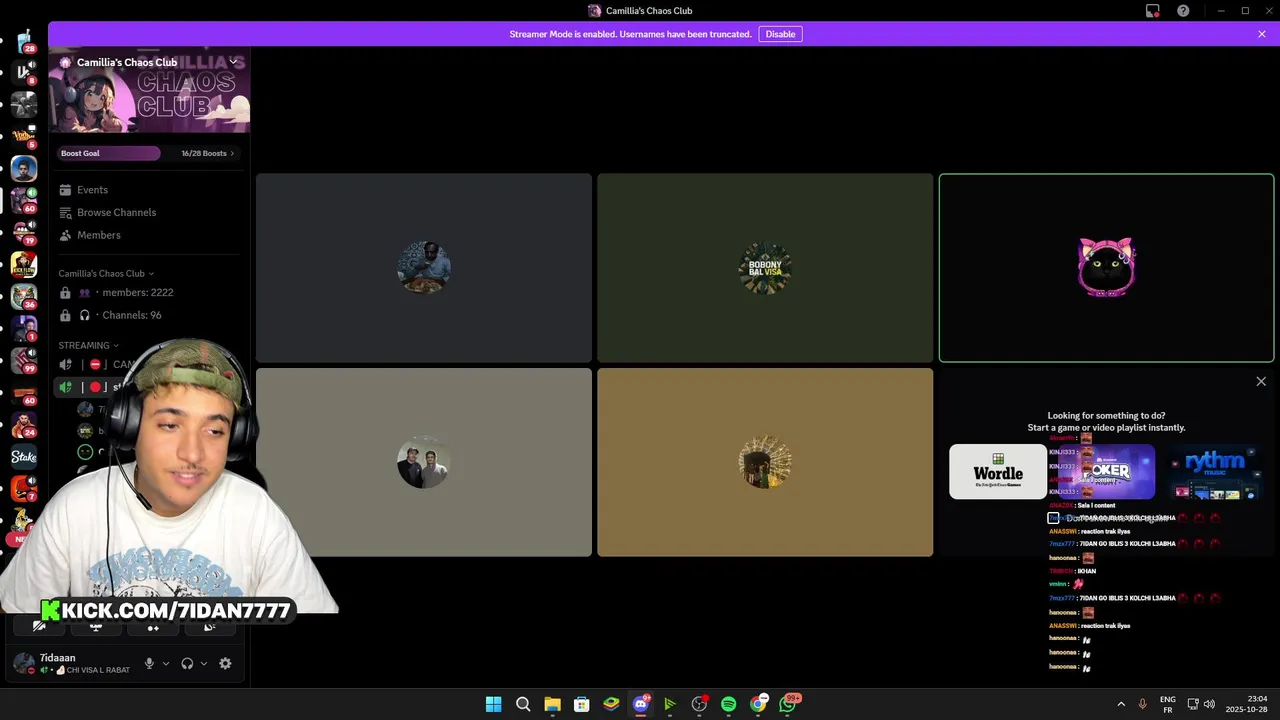Image resolution: width=1280 pixels, height=720 pixels.
Task: Collapse the Camillia's Chaos Club category
Action: pos(106,273)
